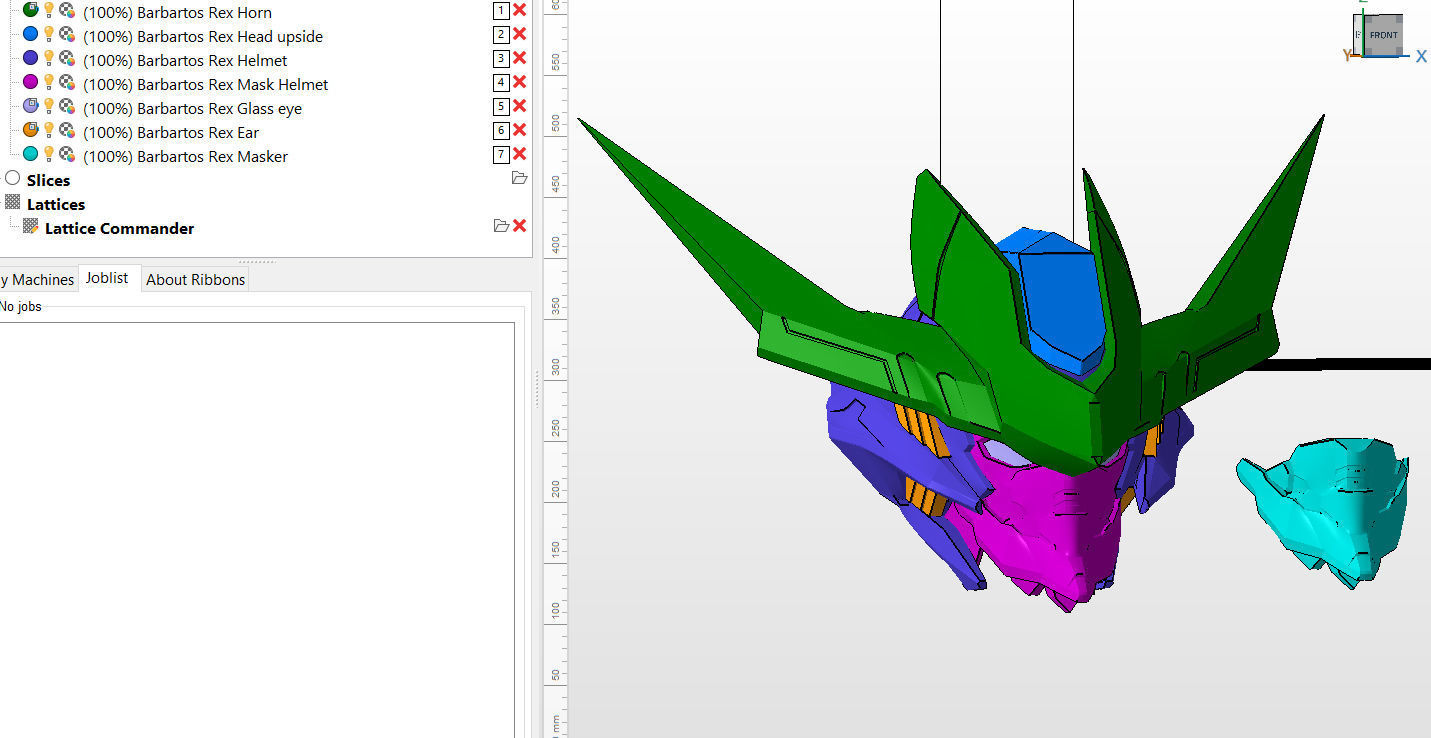Open texture and color icon for Rex Masker
This screenshot has height=738, width=1431.
(x=67, y=154)
